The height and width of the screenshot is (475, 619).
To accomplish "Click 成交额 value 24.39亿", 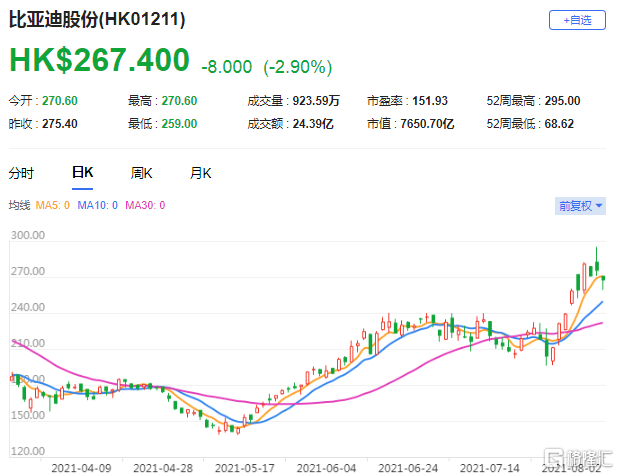I will click(313, 124).
